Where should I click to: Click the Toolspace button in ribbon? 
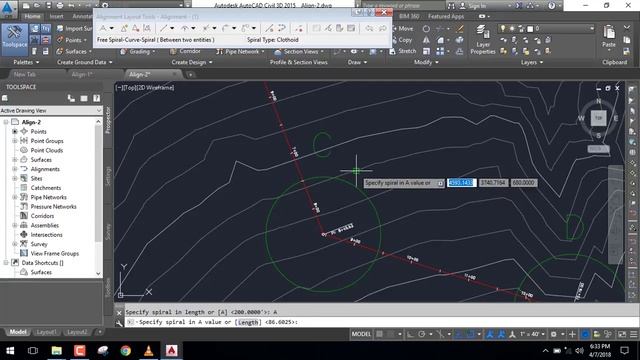pos(15,39)
